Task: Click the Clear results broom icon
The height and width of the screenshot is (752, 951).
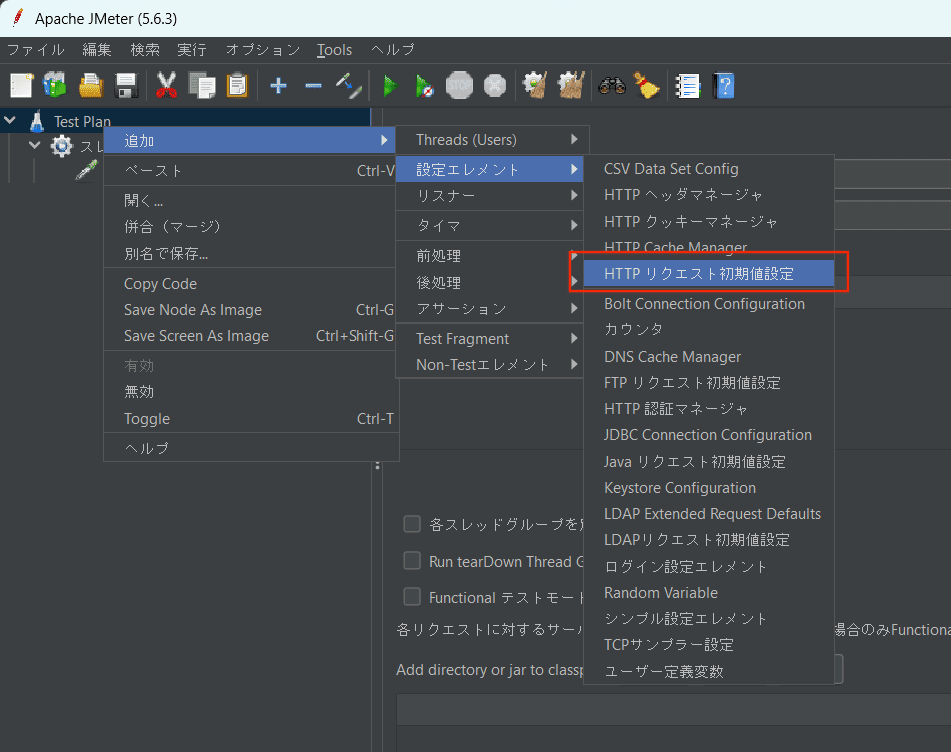Action: tap(535, 85)
